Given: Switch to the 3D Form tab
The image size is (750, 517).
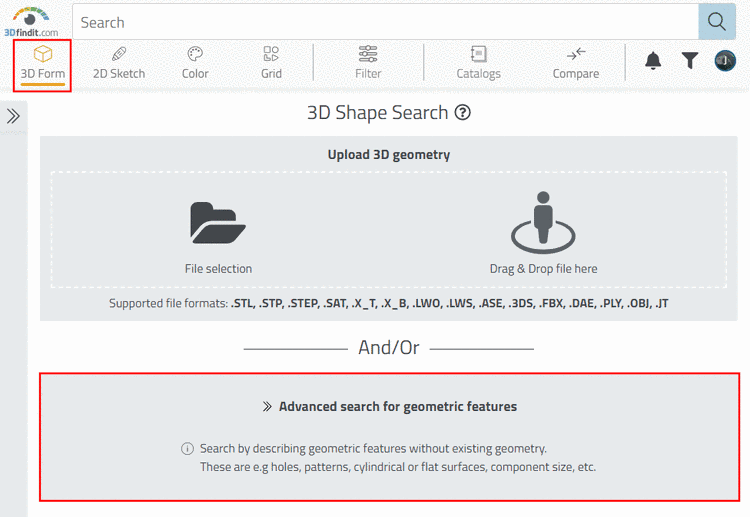Looking at the screenshot, I should tap(42, 62).
